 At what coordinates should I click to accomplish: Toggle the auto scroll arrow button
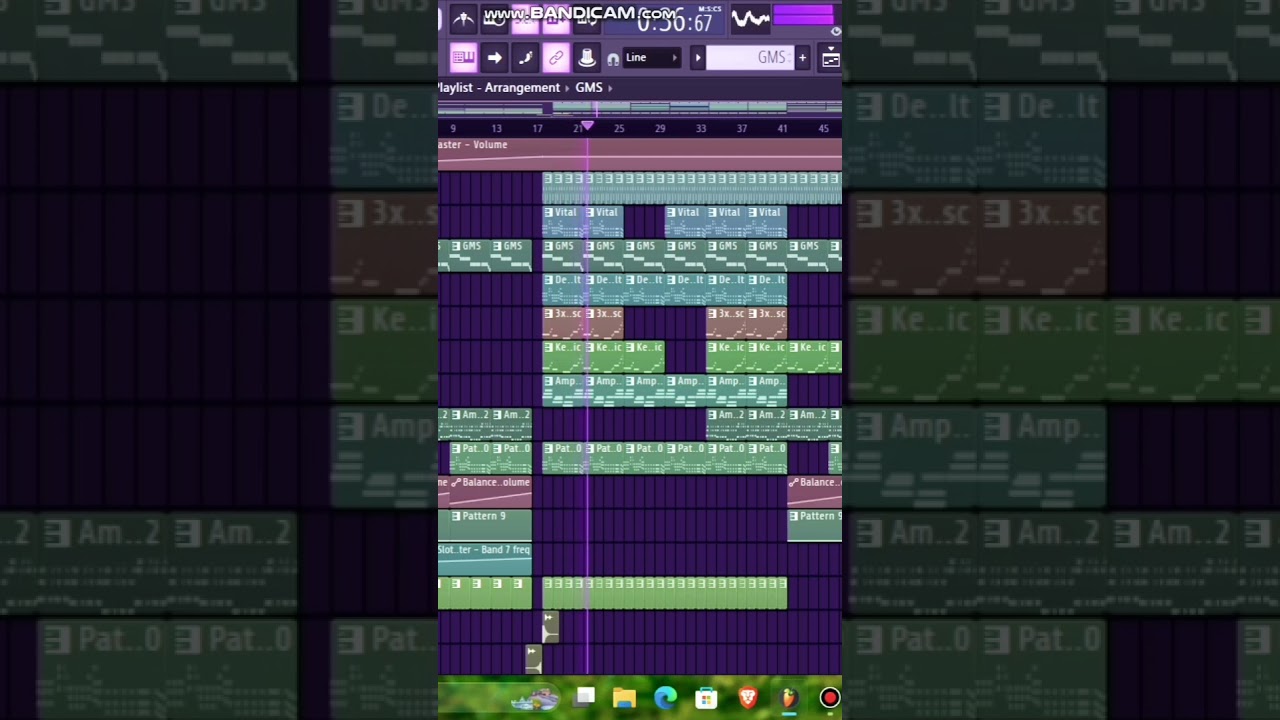pos(494,58)
